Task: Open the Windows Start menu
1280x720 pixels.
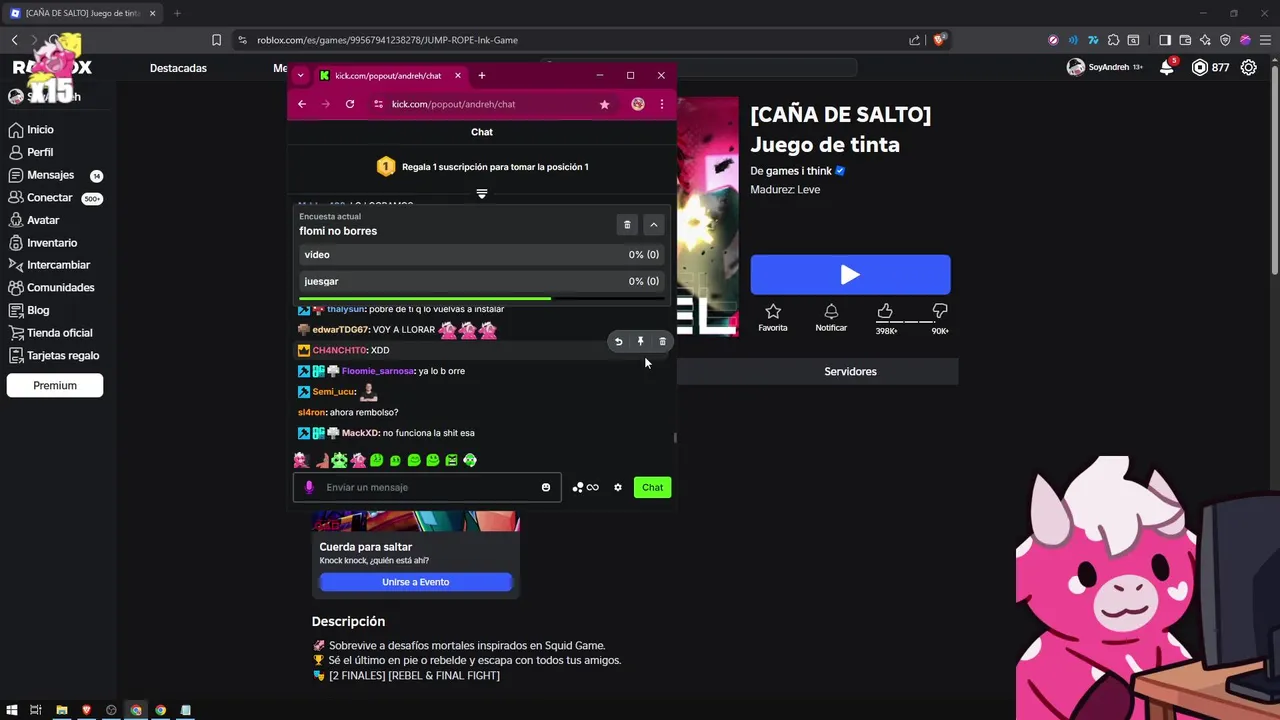Action: [x=12, y=711]
